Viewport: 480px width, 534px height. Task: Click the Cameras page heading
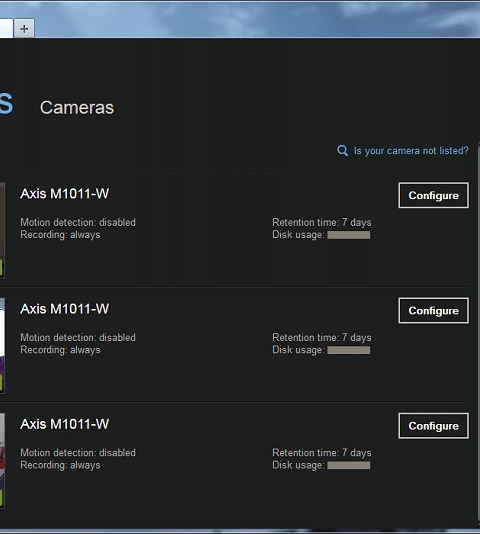coord(77,108)
